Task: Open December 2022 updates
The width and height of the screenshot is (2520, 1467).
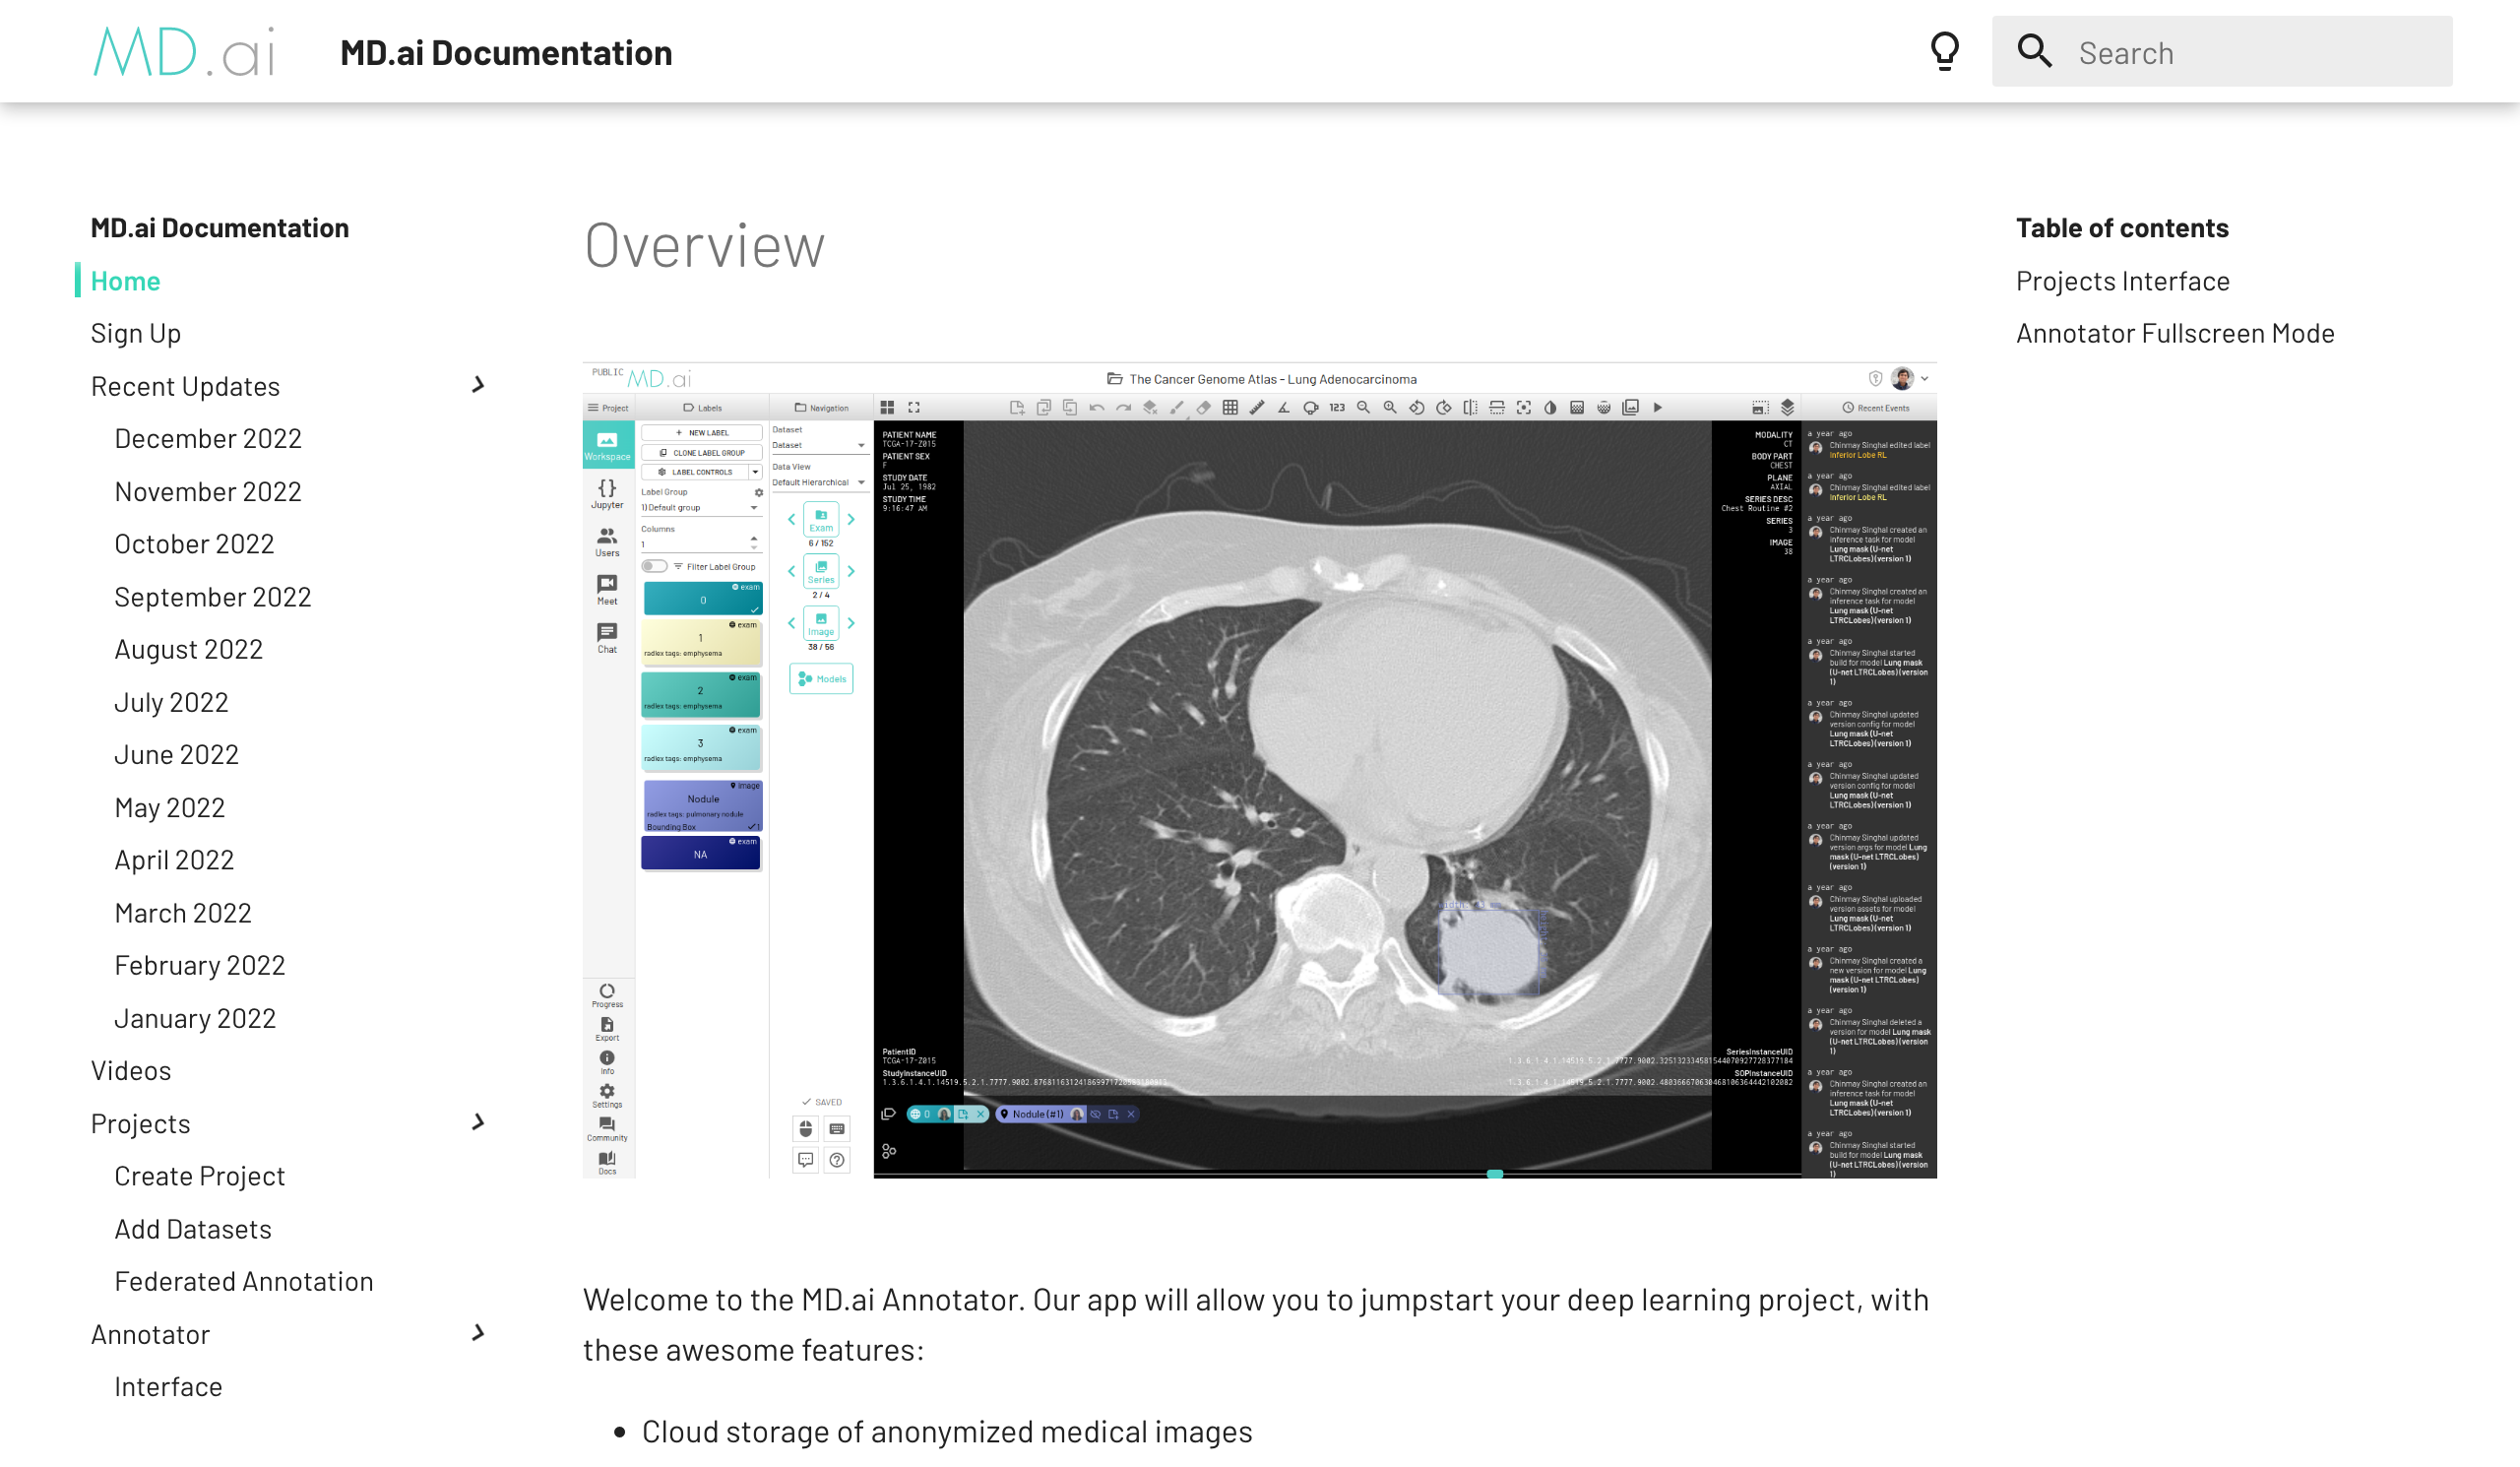Action: coord(208,439)
